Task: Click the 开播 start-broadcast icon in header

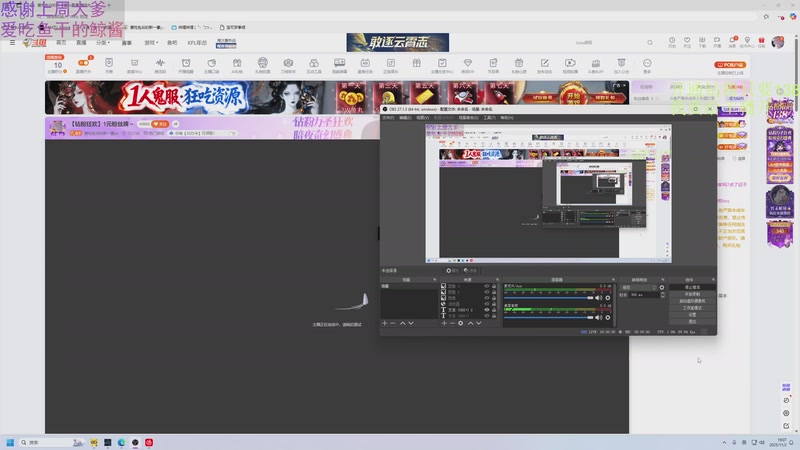Action: coord(717,41)
